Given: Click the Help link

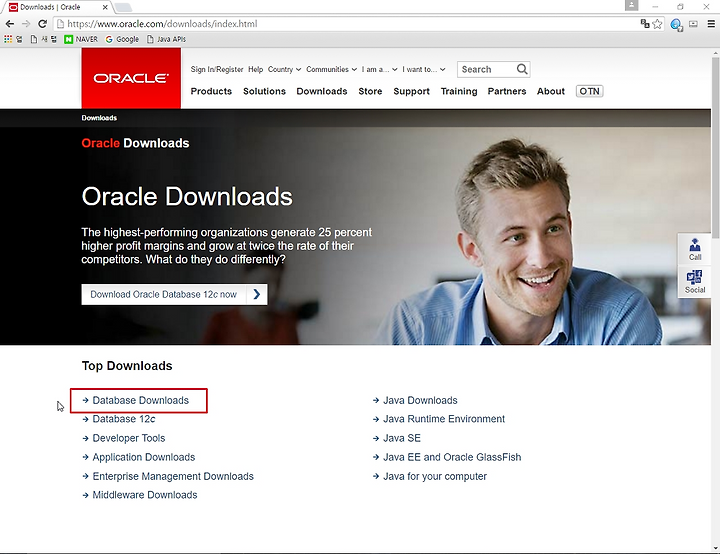Looking at the screenshot, I should 255,69.
